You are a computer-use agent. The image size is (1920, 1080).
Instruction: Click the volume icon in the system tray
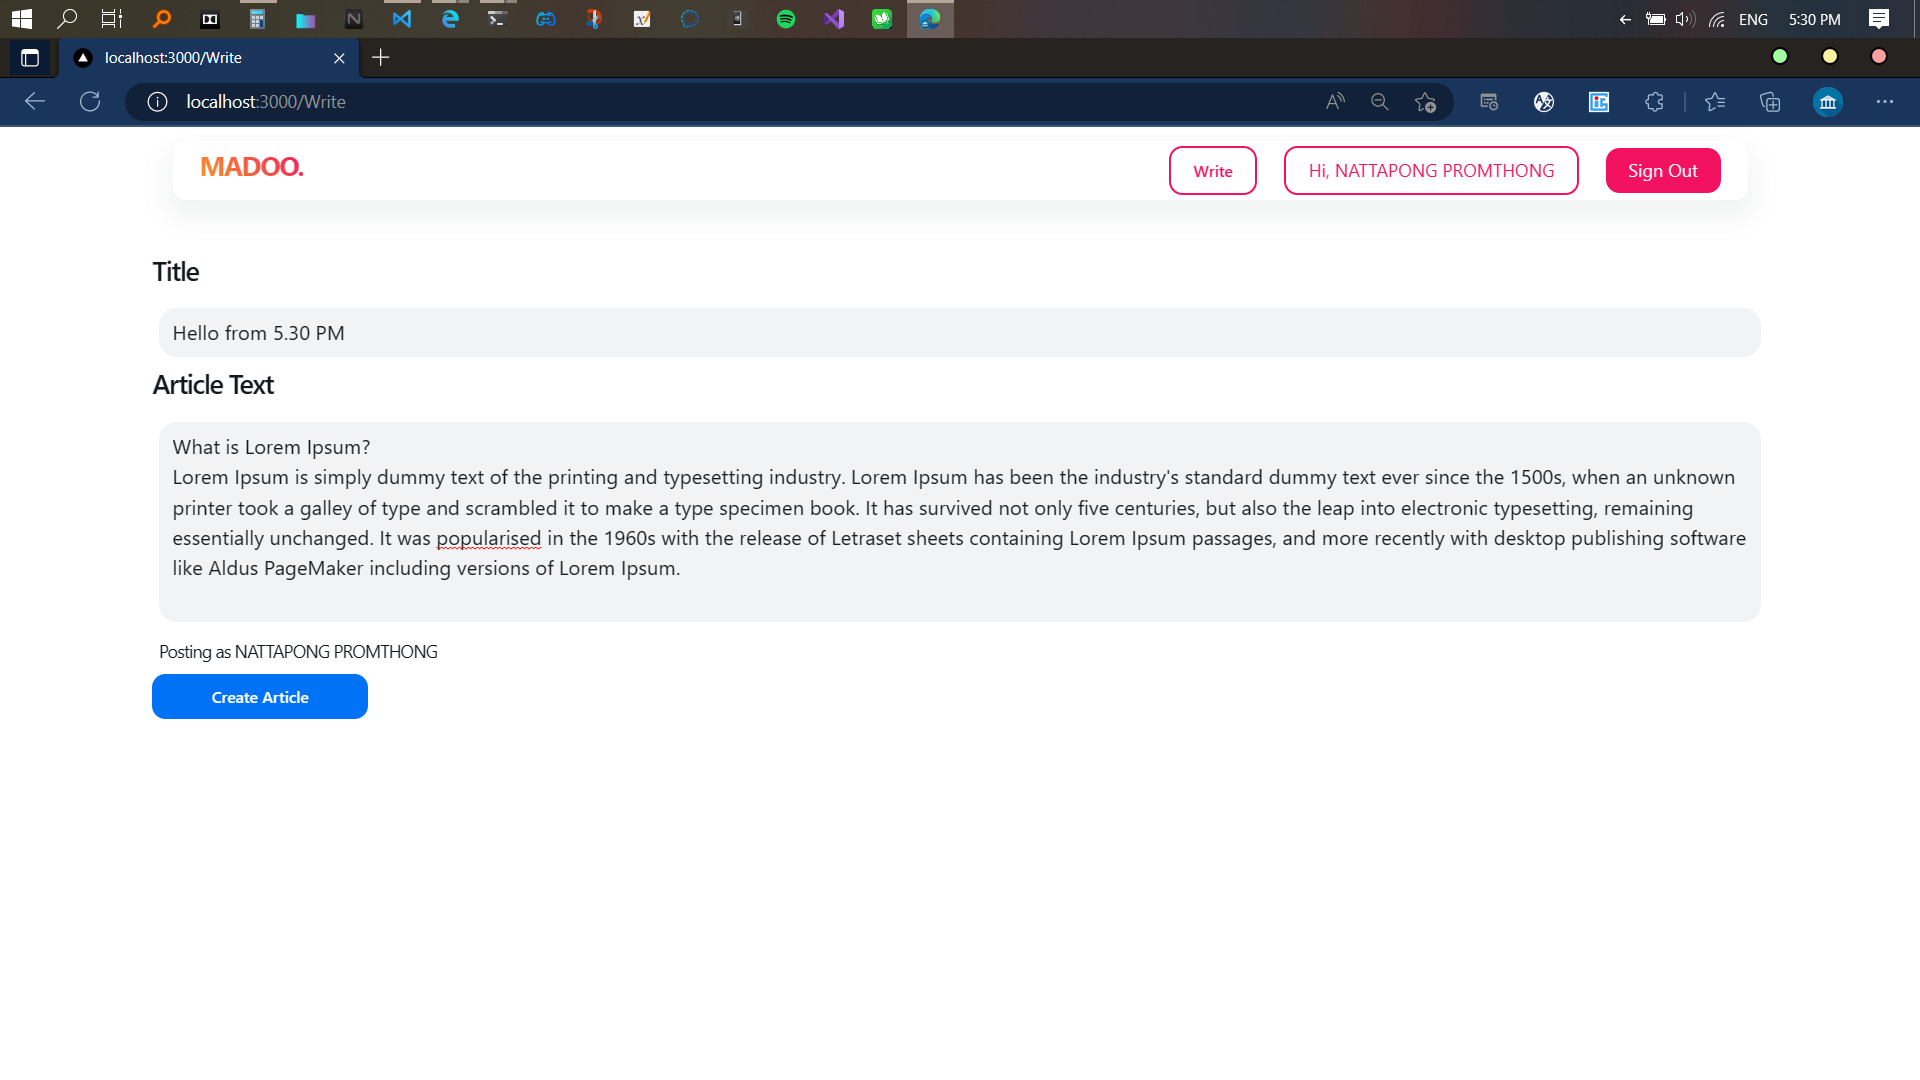(1685, 19)
